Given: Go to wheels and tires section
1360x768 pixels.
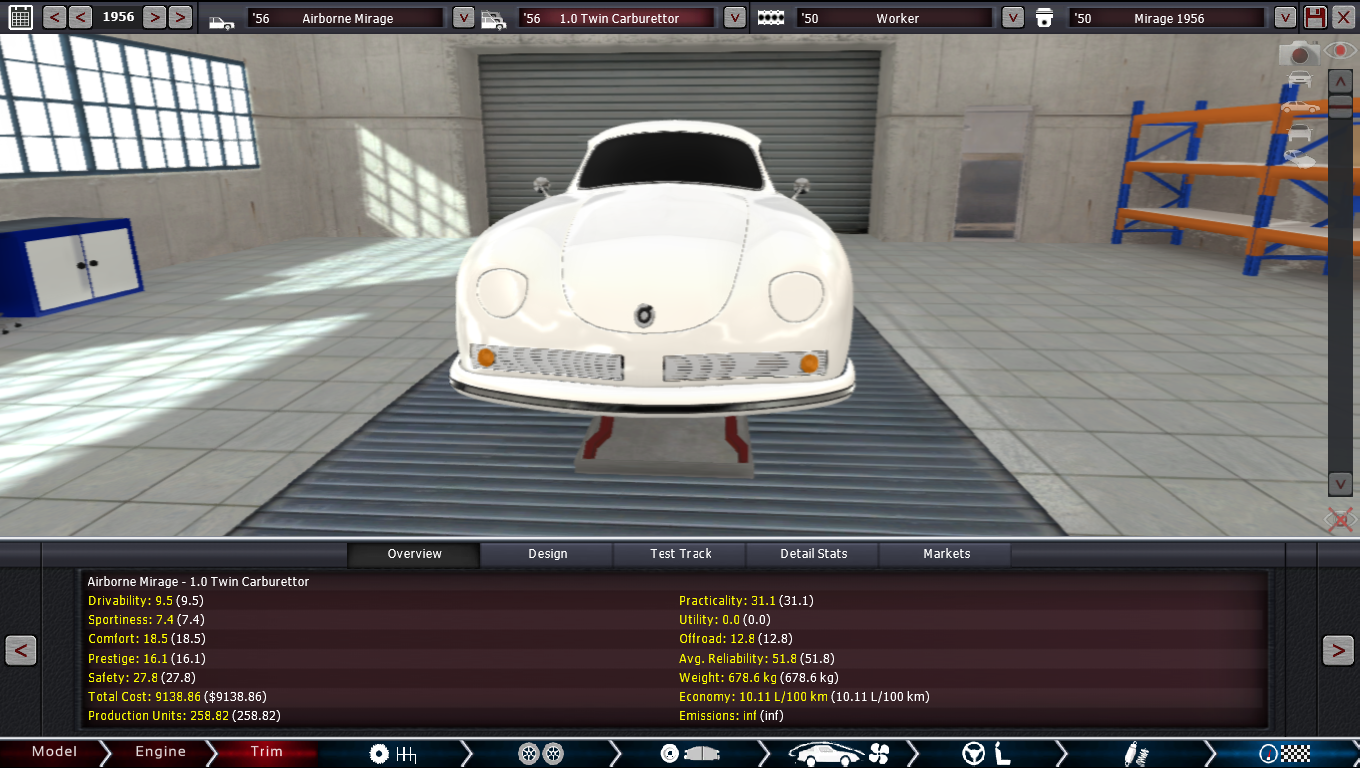Looking at the screenshot, I should (541, 753).
